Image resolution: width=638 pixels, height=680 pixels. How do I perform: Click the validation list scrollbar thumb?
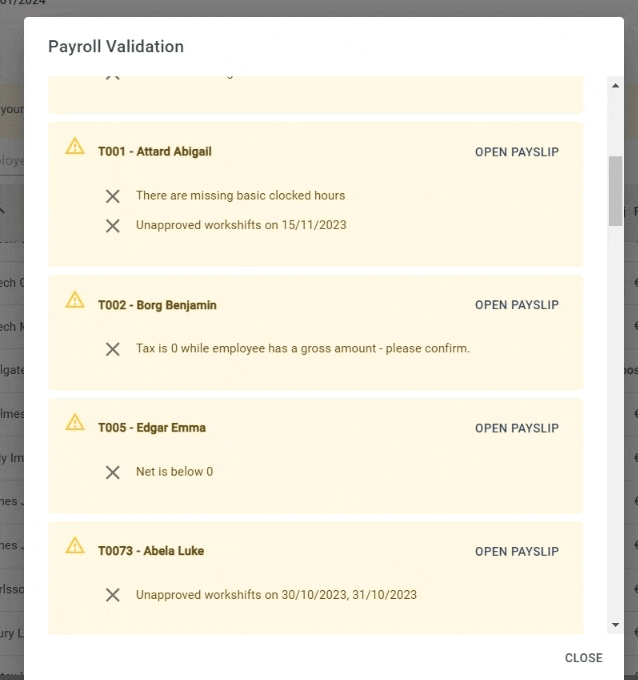pyautogui.click(x=615, y=191)
